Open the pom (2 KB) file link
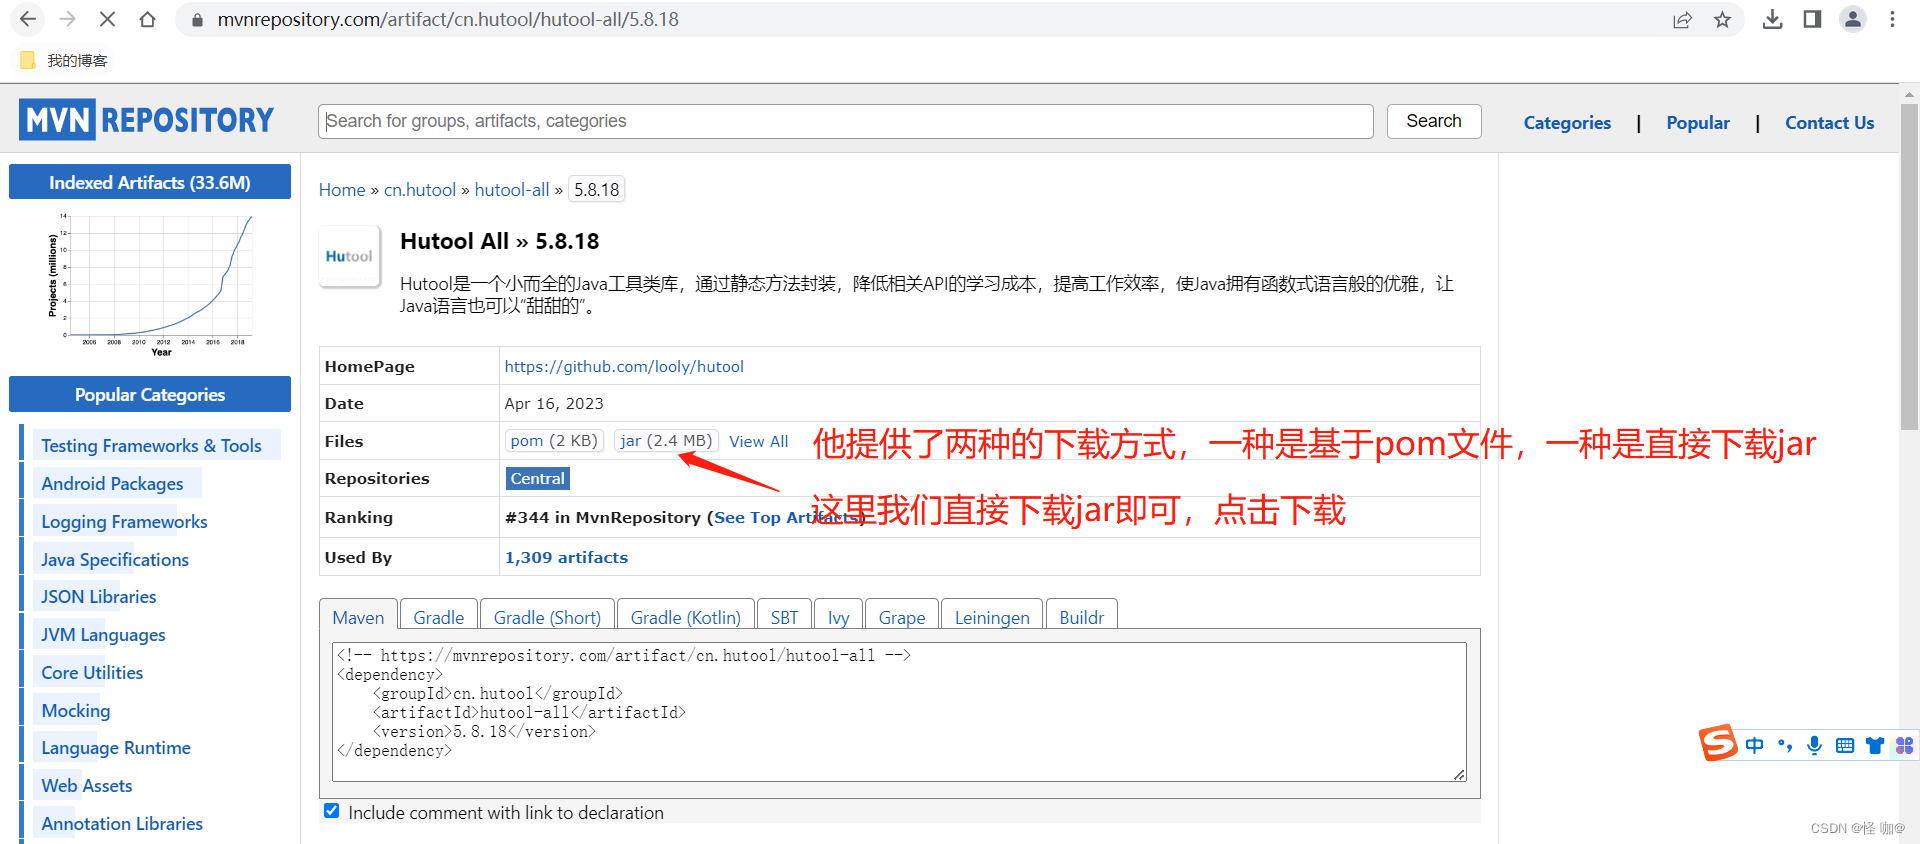 coord(554,441)
